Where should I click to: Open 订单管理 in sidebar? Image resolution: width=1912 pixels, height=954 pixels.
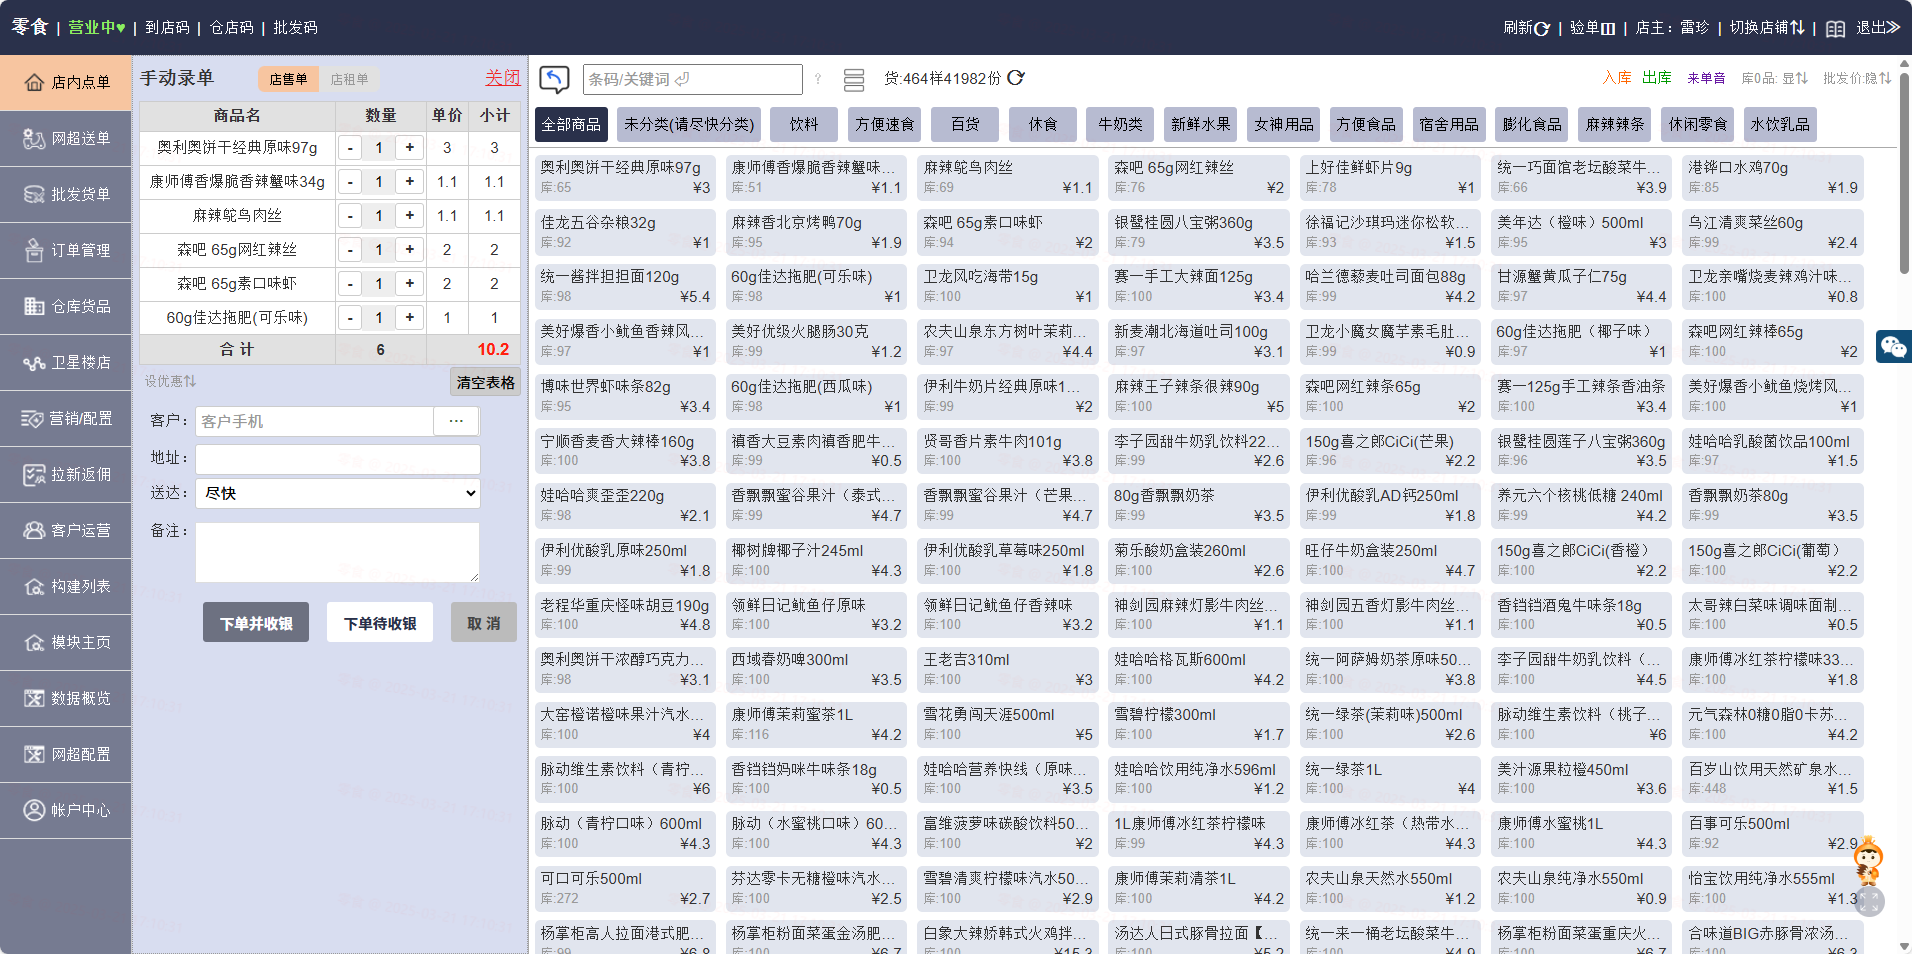(x=66, y=251)
